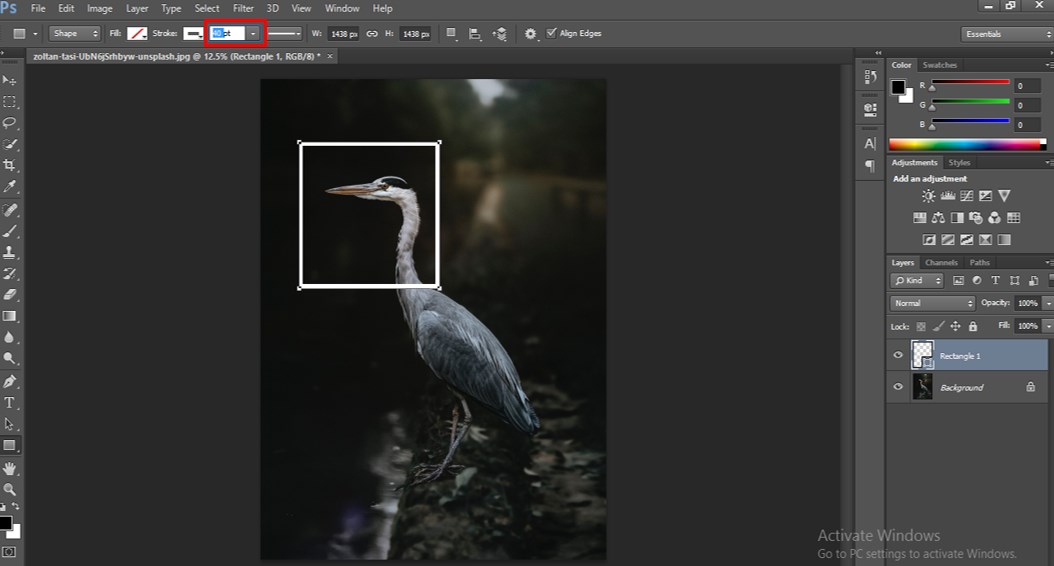Image resolution: width=1054 pixels, height=566 pixels.
Task: Hide the Background layer
Action: point(897,387)
